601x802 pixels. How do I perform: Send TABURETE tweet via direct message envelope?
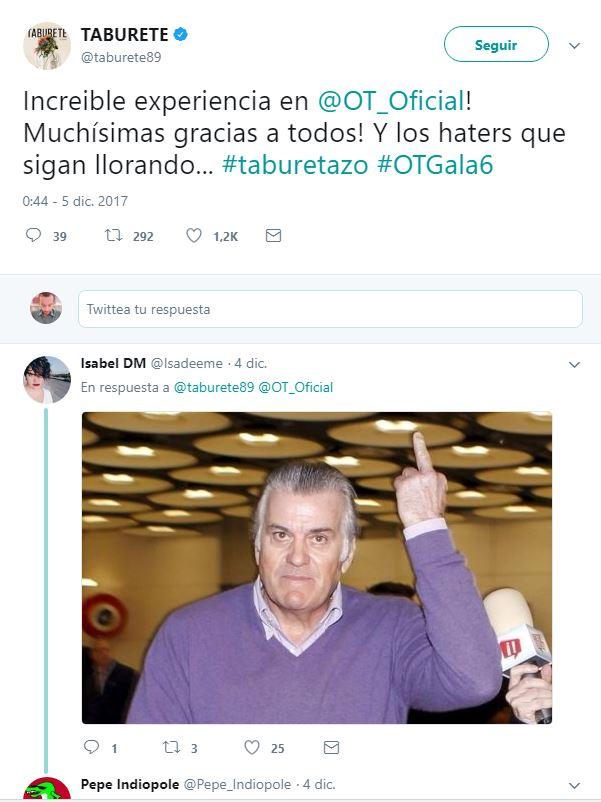274,235
